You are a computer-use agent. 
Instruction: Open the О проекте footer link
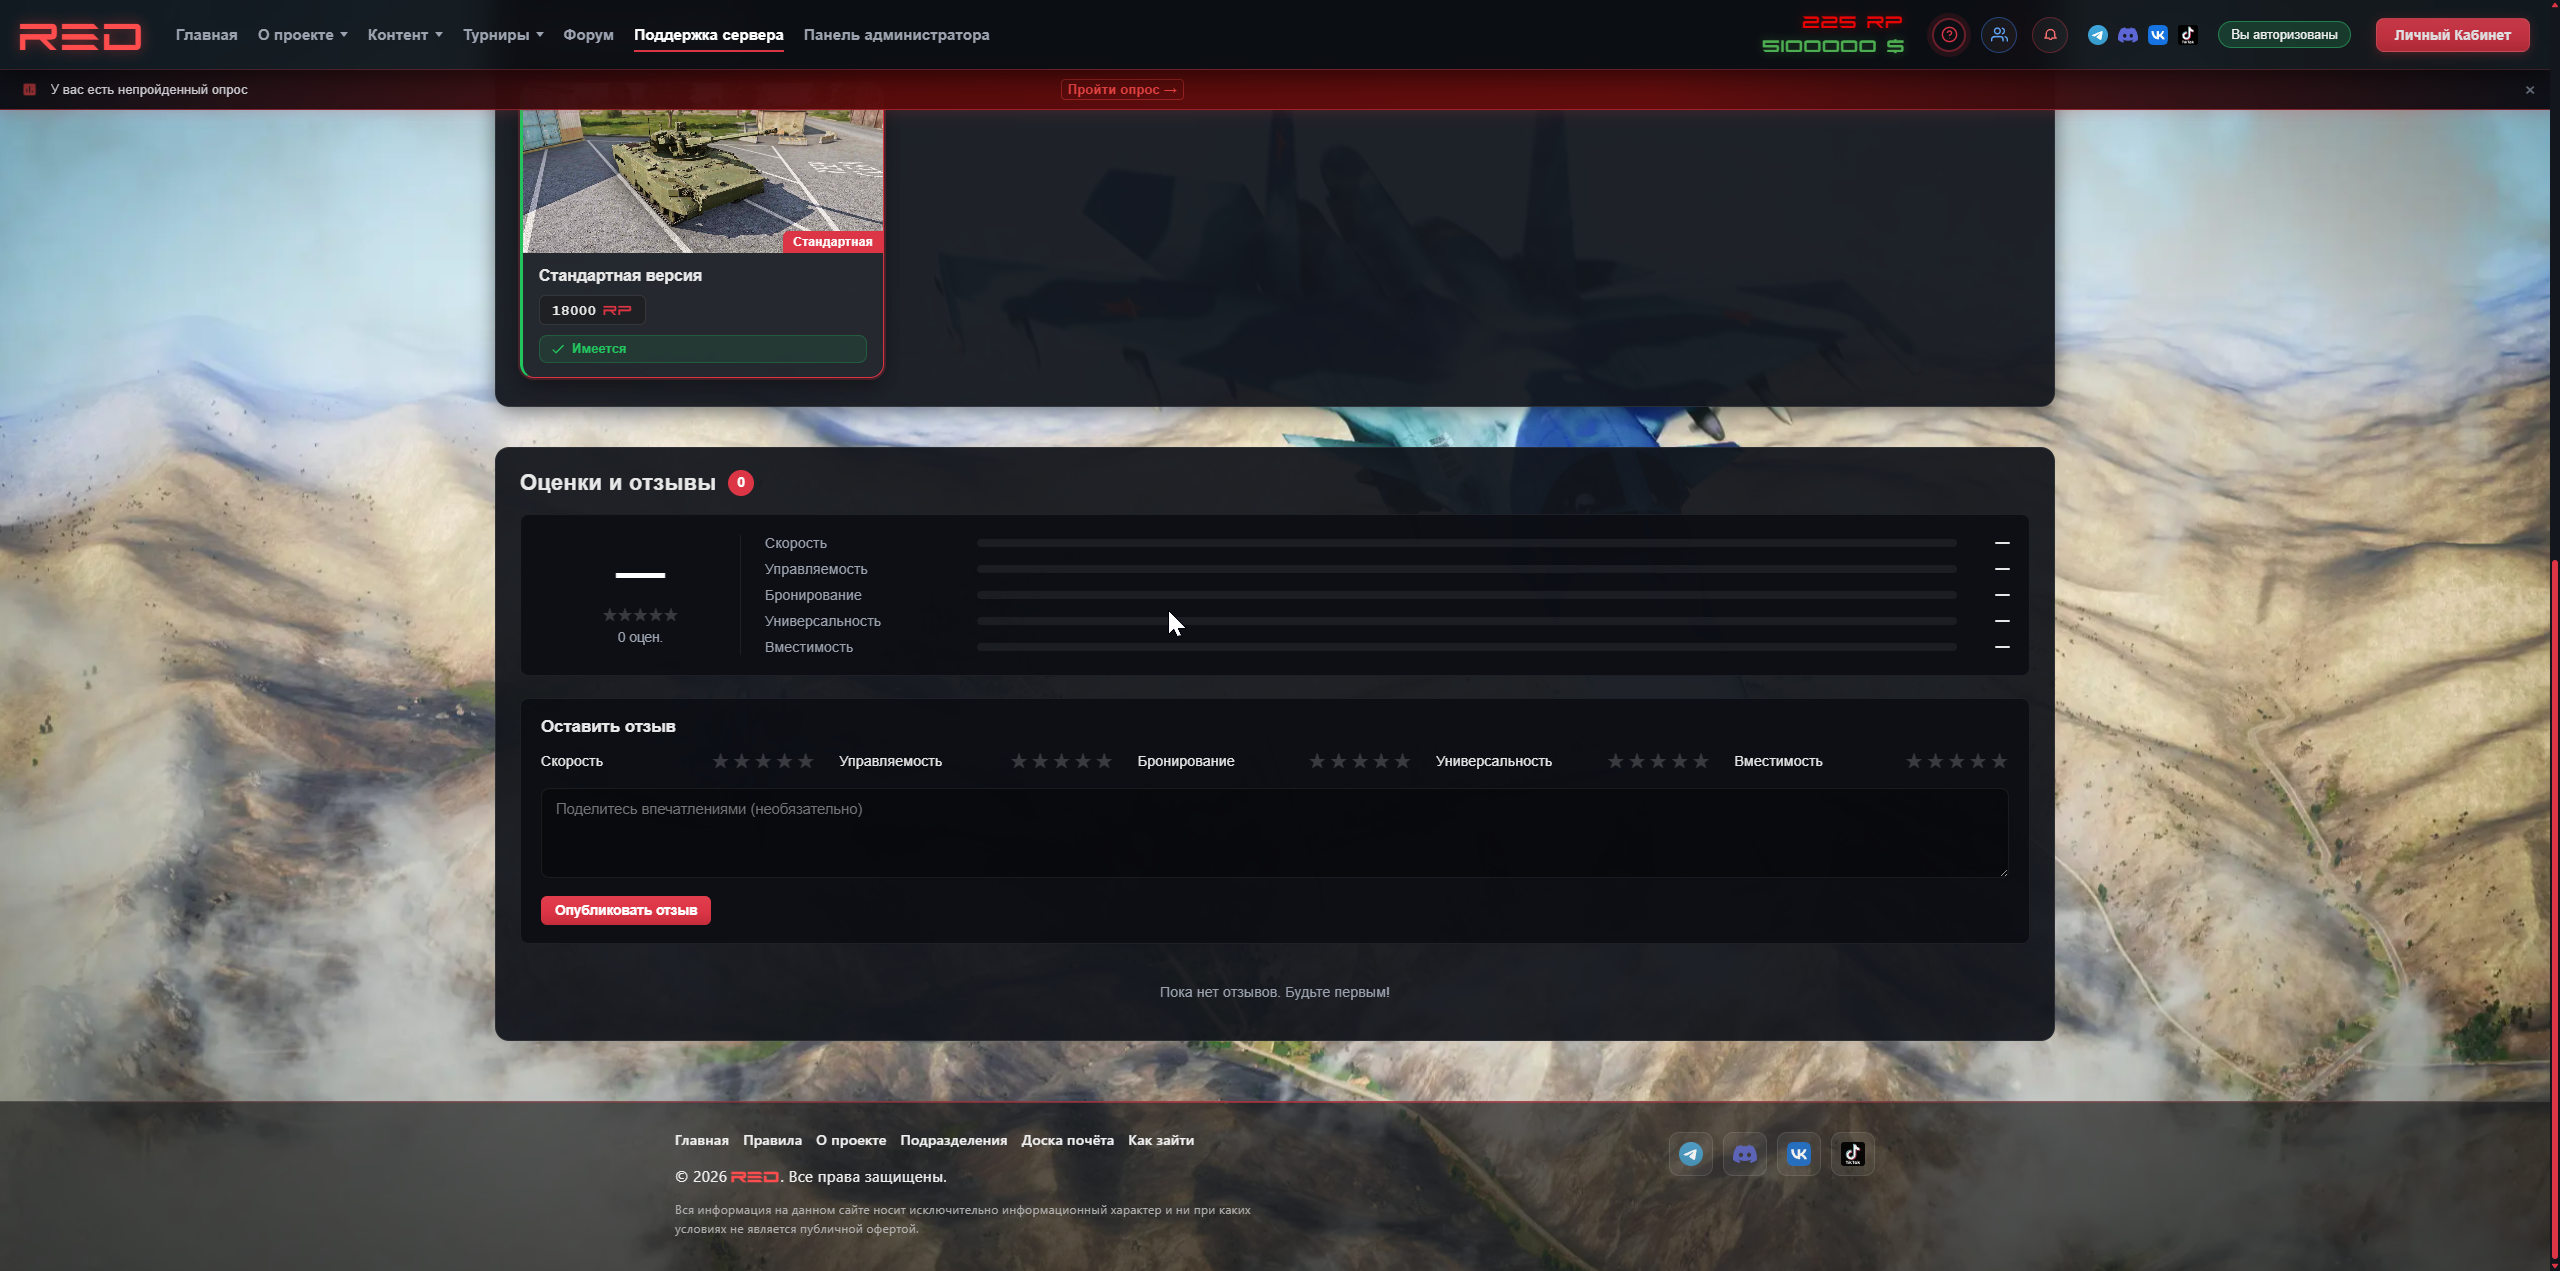[x=851, y=1140]
